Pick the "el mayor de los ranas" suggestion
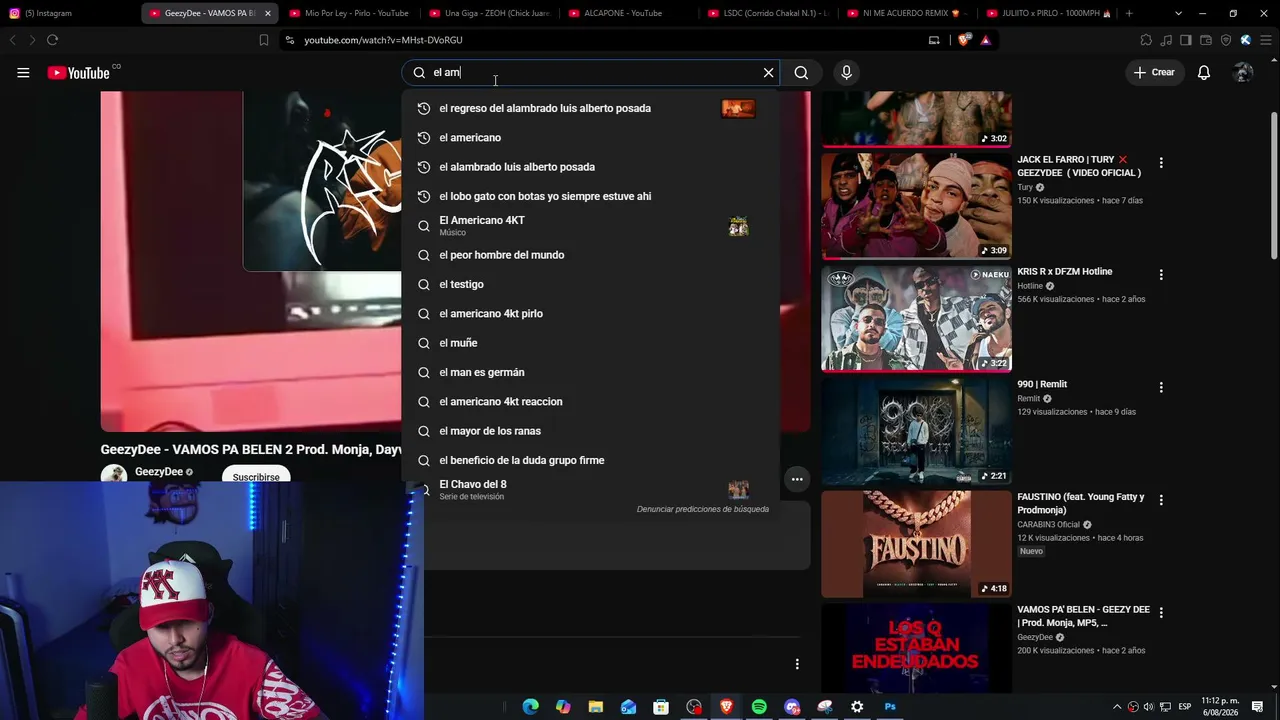 (590, 431)
